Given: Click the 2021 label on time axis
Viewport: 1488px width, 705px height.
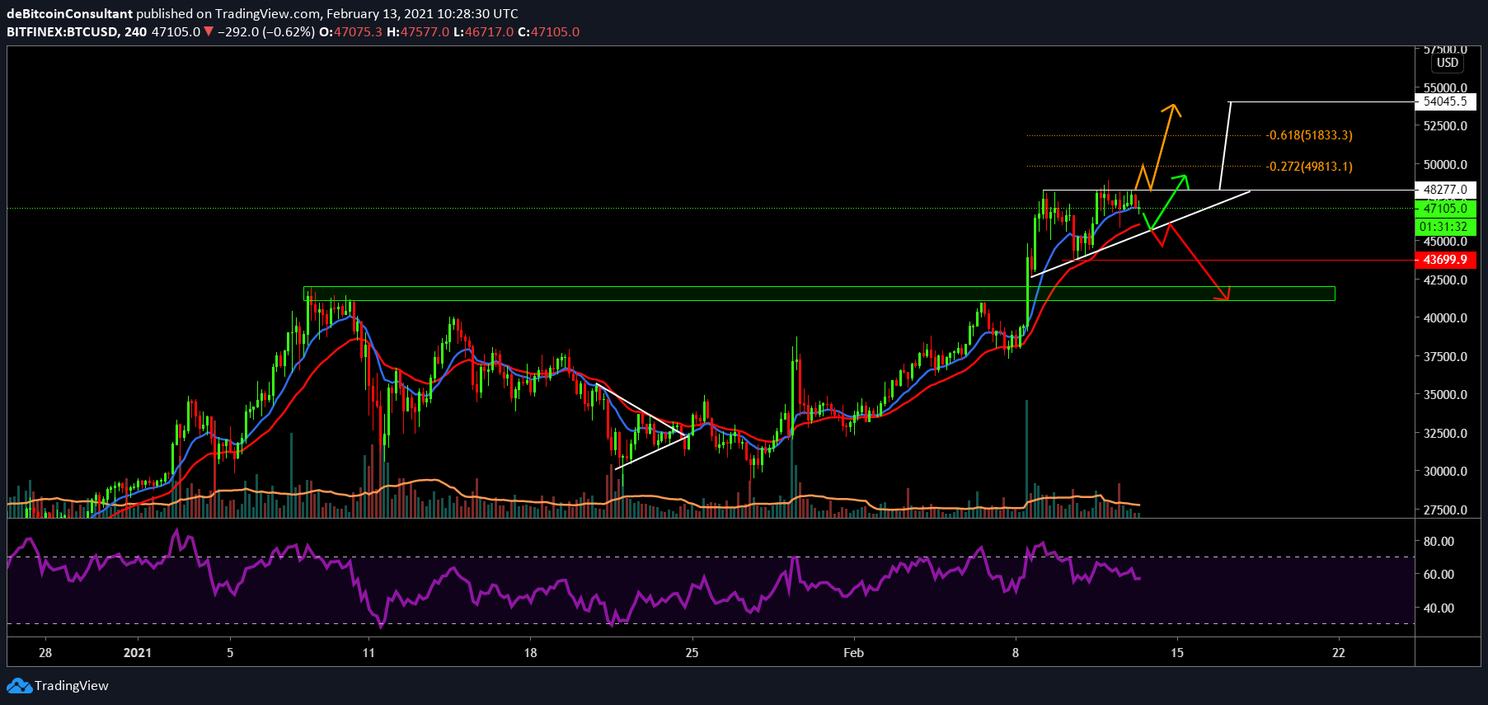Looking at the screenshot, I should click(137, 652).
